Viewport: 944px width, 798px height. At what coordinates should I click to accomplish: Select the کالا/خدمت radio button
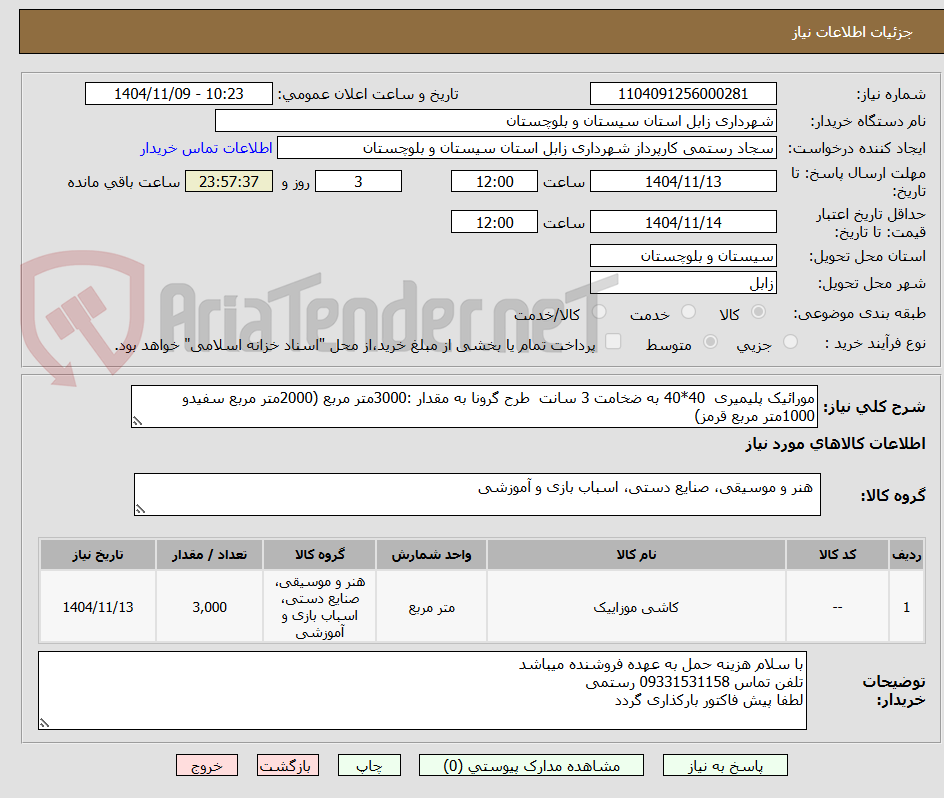click(599, 312)
